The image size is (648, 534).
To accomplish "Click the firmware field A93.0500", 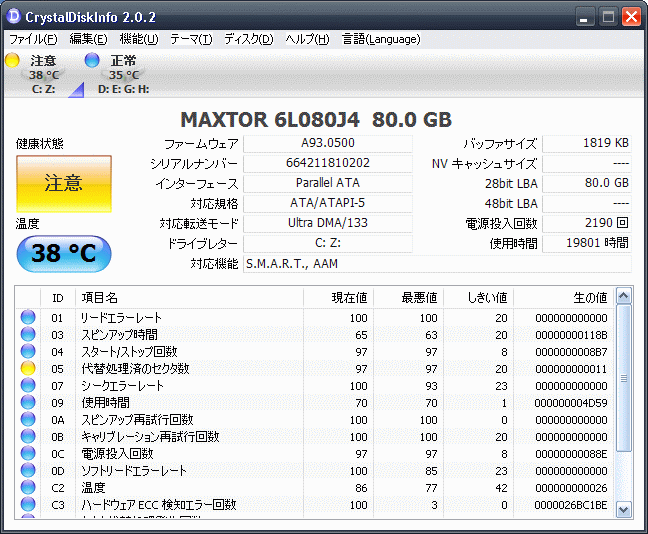I will coord(328,143).
